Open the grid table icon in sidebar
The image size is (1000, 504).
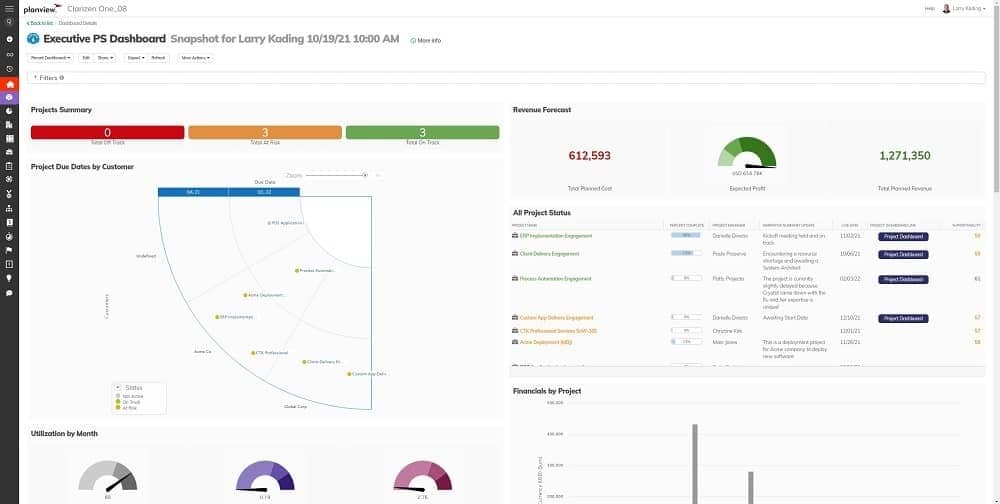pos(9,138)
